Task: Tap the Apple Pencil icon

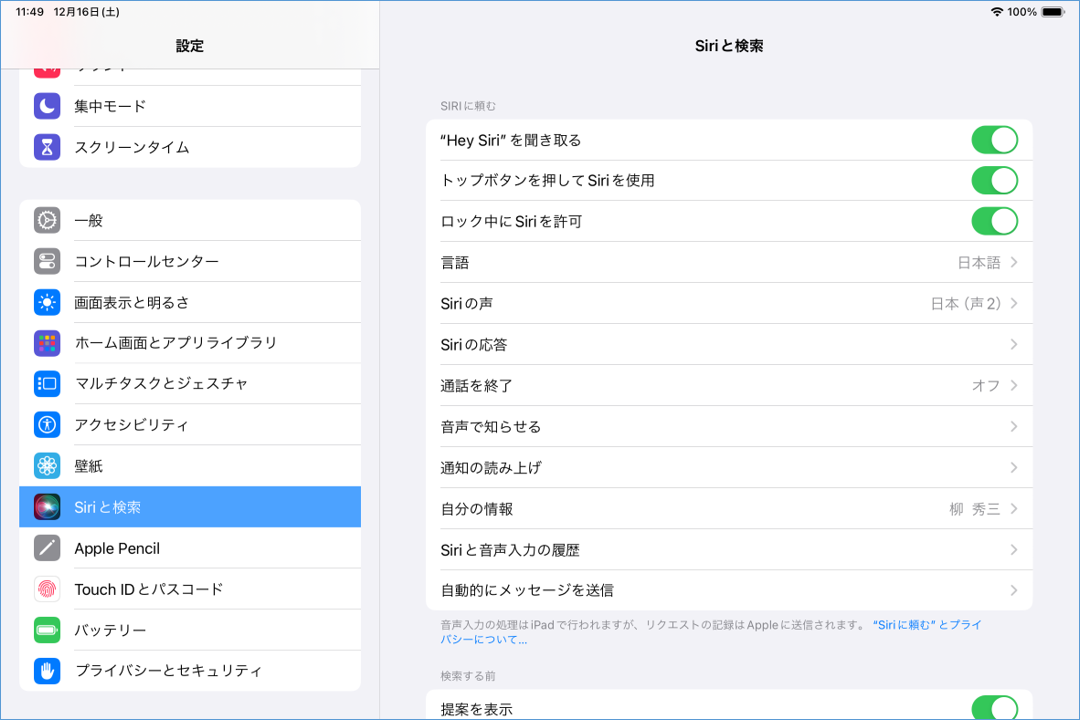Action: [47, 548]
